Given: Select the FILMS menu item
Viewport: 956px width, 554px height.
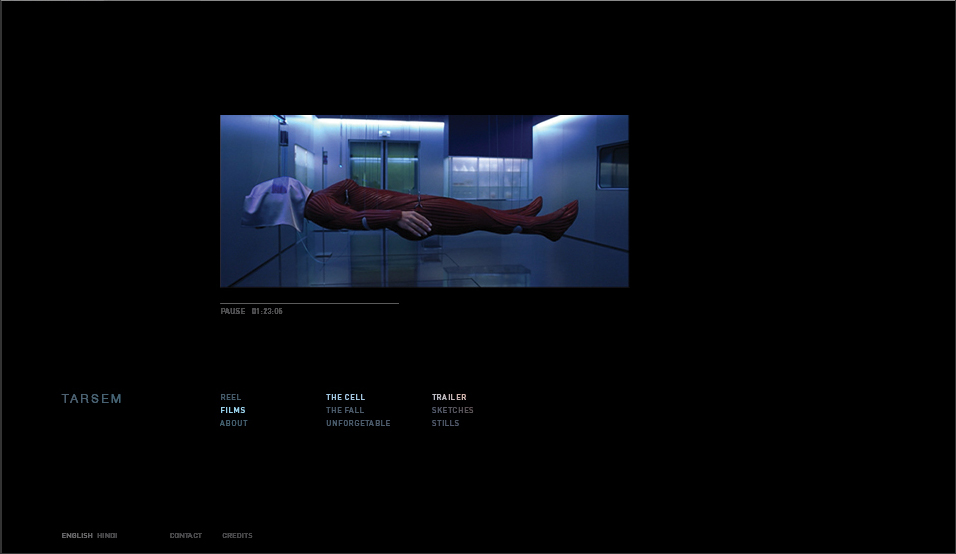Looking at the screenshot, I should [x=232, y=410].
